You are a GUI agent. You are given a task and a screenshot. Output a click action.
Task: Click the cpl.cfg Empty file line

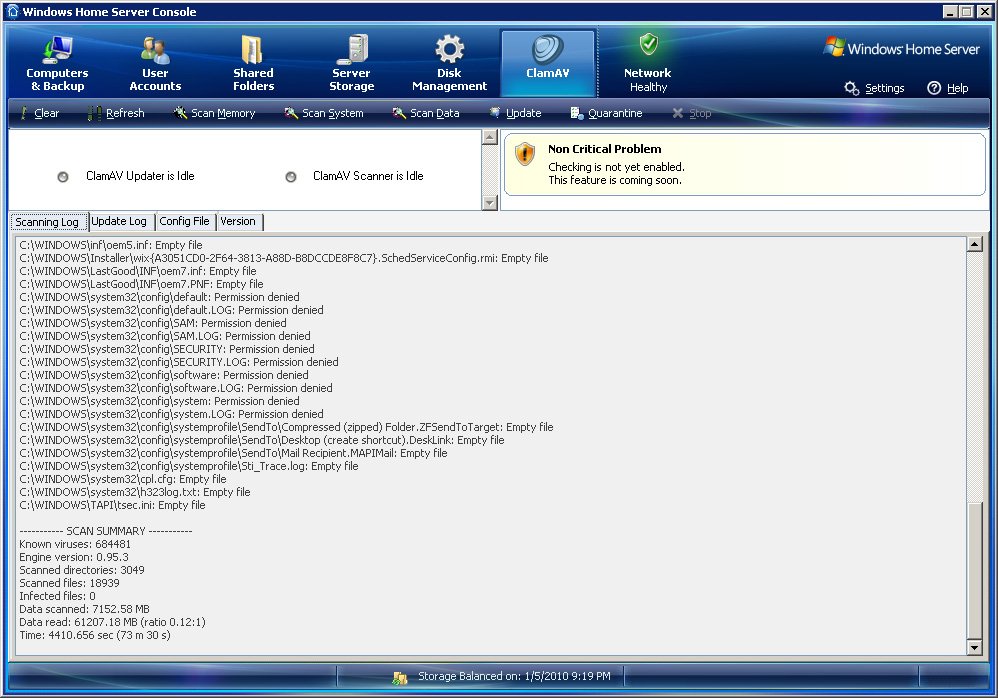[x=123, y=479]
